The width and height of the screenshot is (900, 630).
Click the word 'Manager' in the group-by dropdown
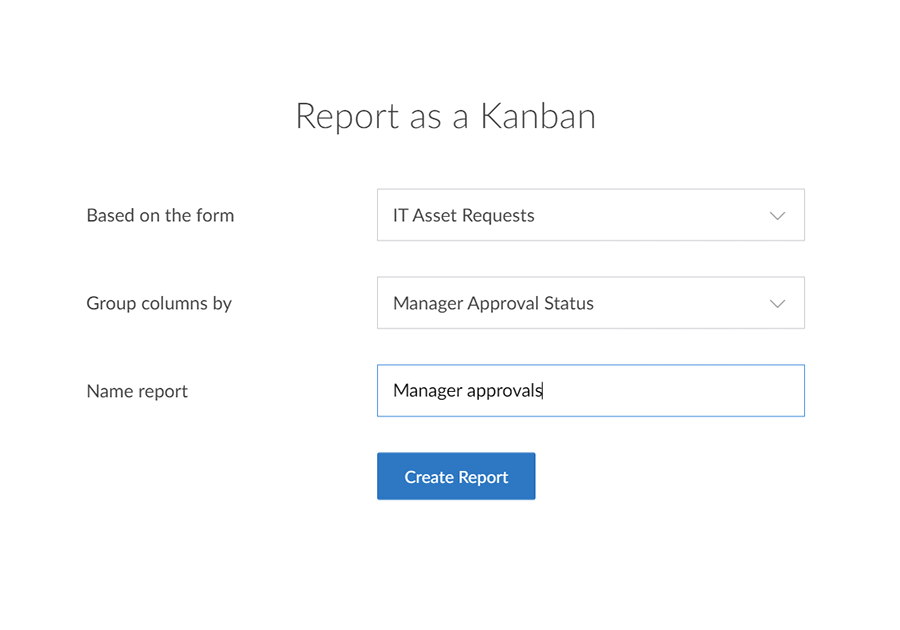tap(428, 304)
